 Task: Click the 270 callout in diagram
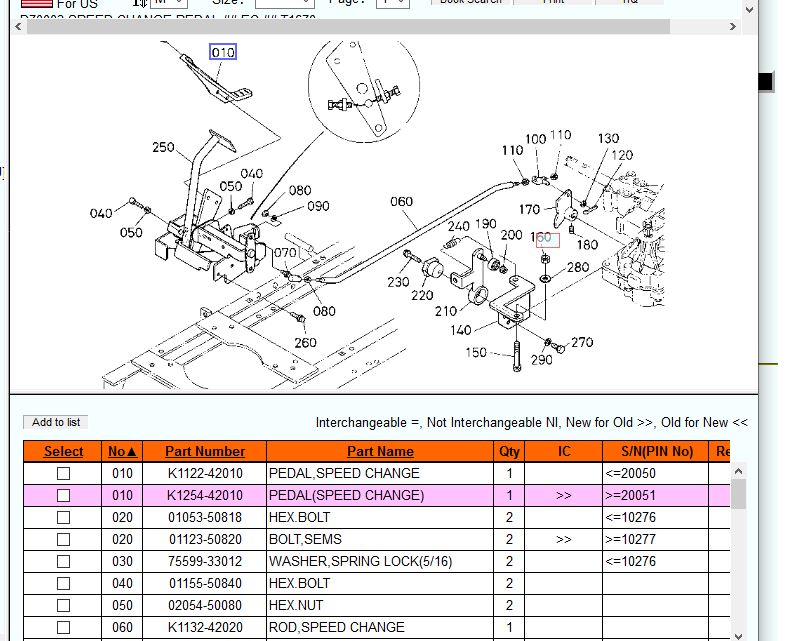click(x=582, y=342)
